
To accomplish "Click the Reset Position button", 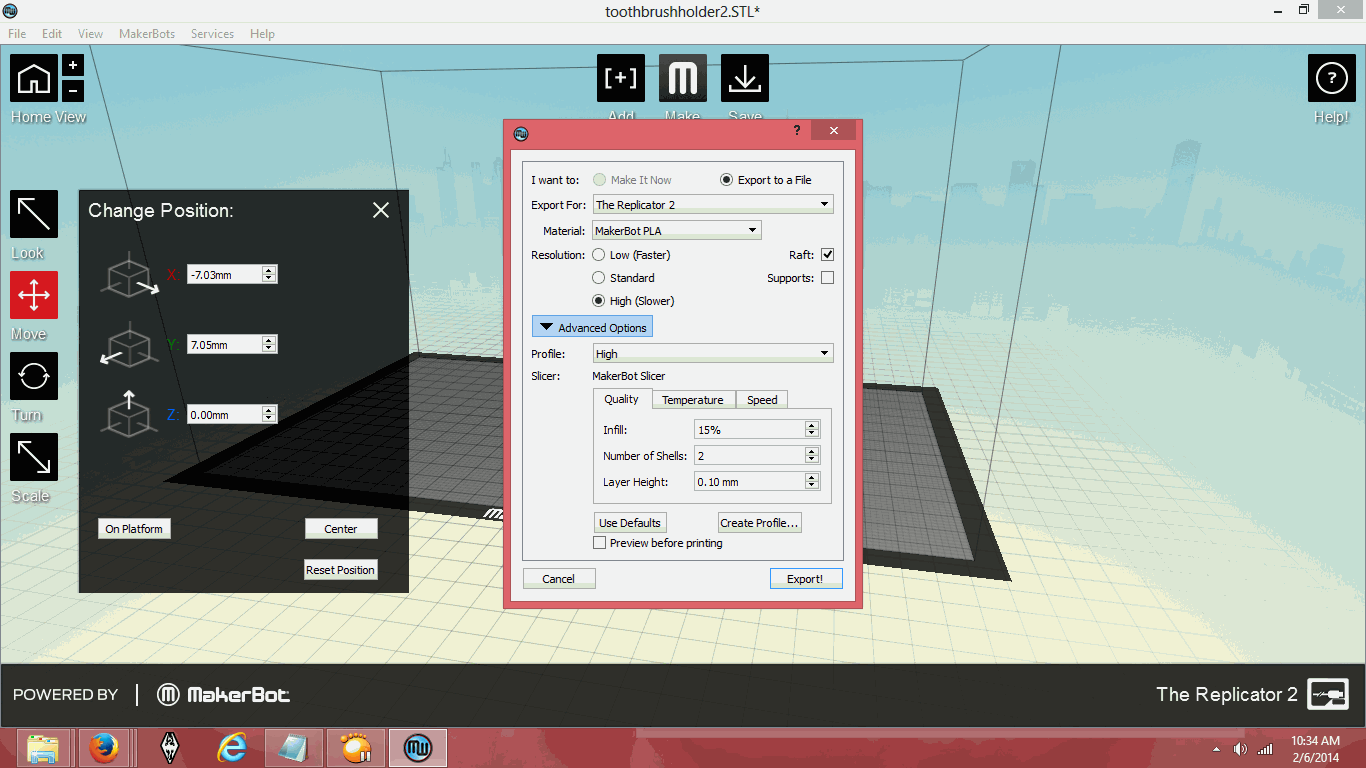I will pyautogui.click(x=341, y=570).
